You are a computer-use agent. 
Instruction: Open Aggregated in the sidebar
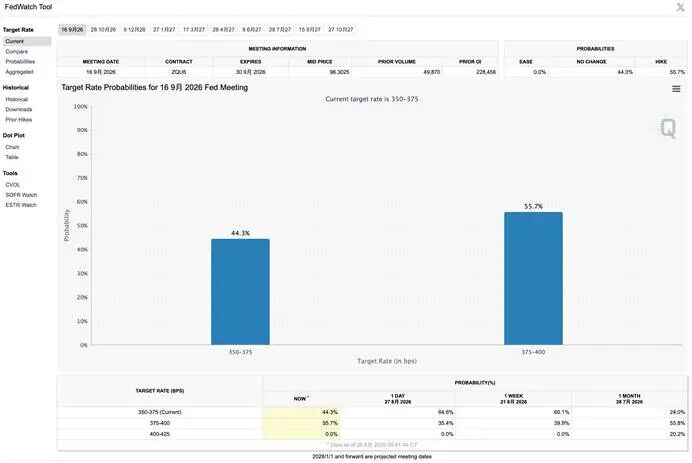19,72
